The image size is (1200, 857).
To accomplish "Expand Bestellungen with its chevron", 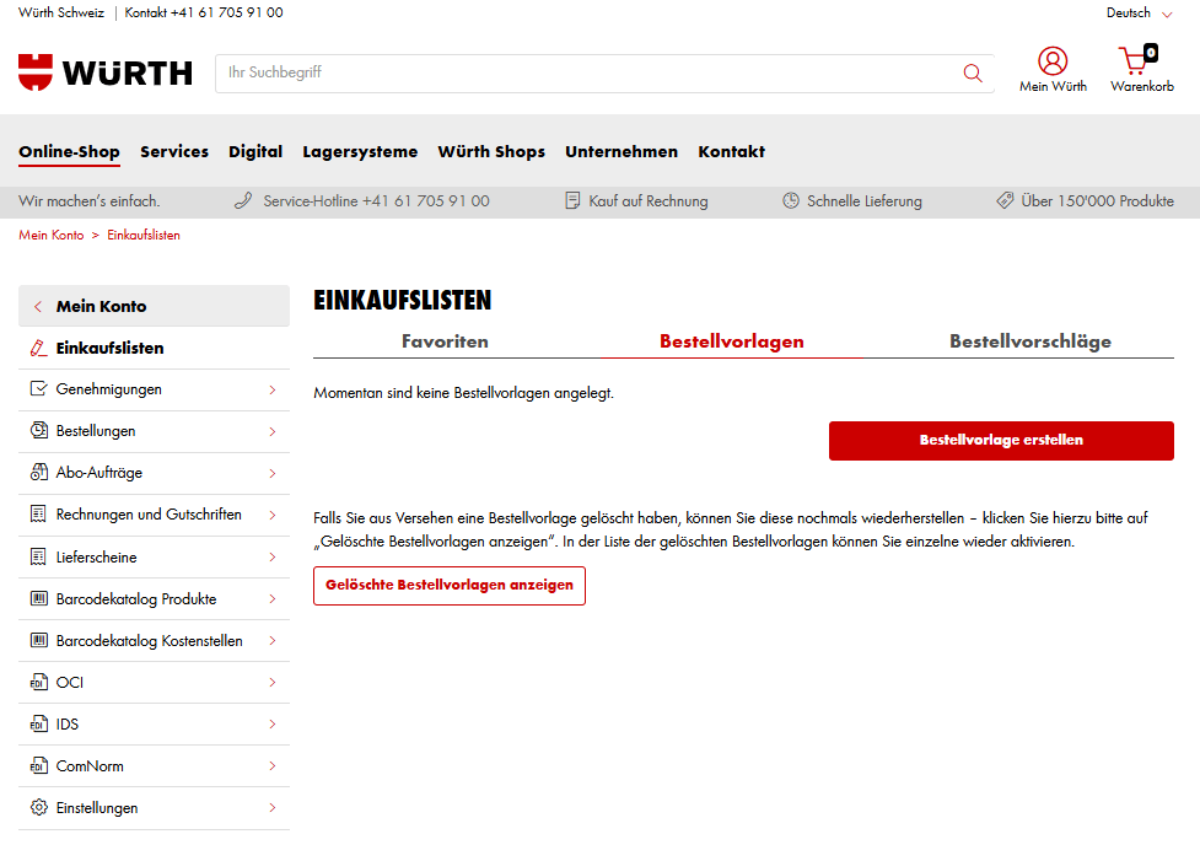I will coord(272,431).
